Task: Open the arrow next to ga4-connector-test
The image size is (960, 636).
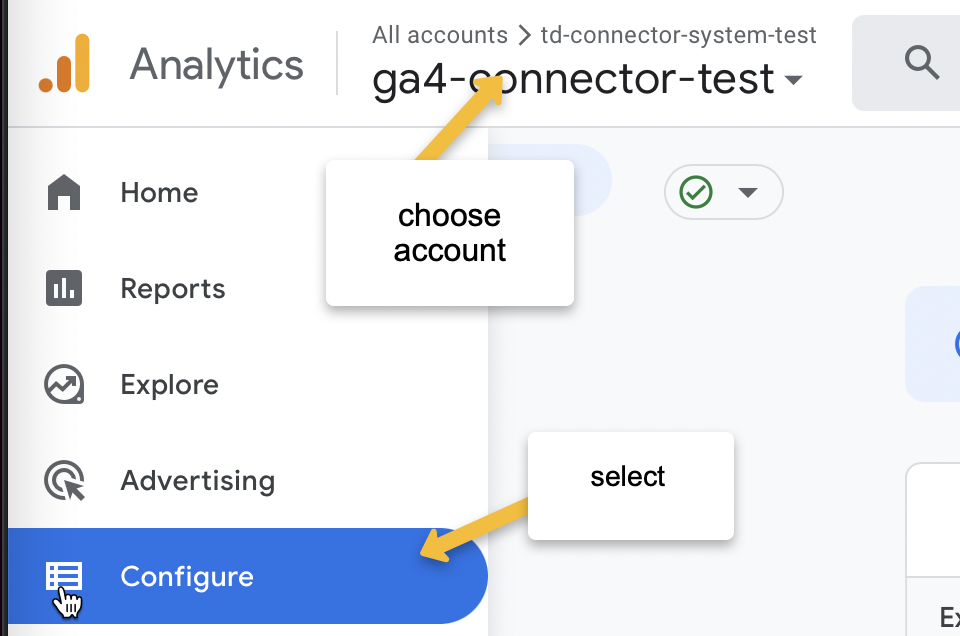Action: pyautogui.click(x=793, y=80)
